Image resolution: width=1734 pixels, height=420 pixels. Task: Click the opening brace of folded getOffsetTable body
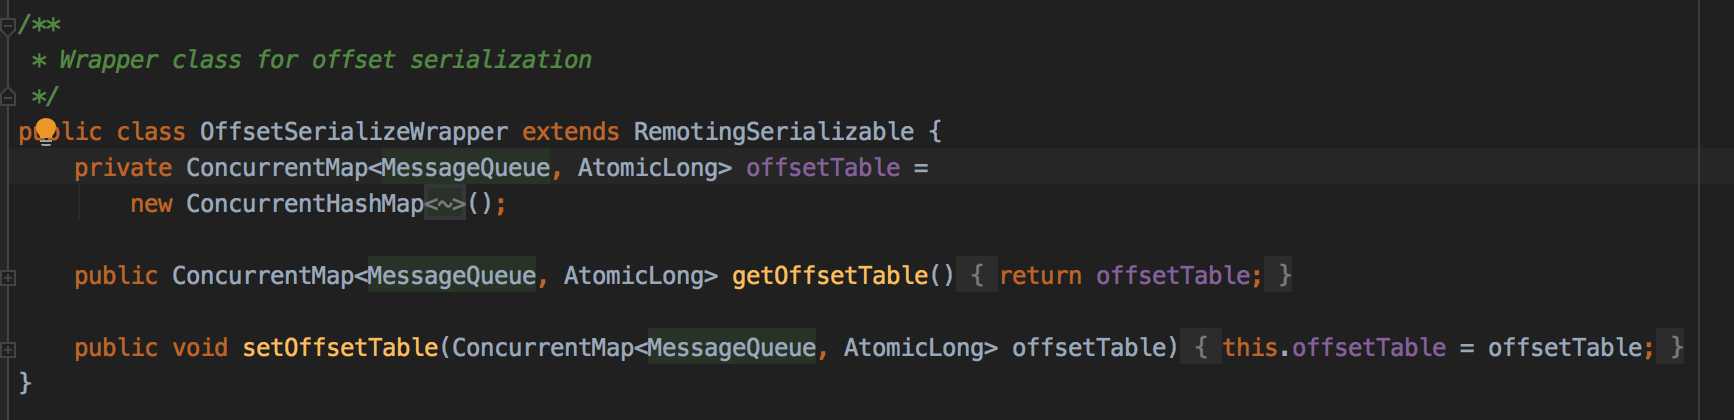click(977, 276)
